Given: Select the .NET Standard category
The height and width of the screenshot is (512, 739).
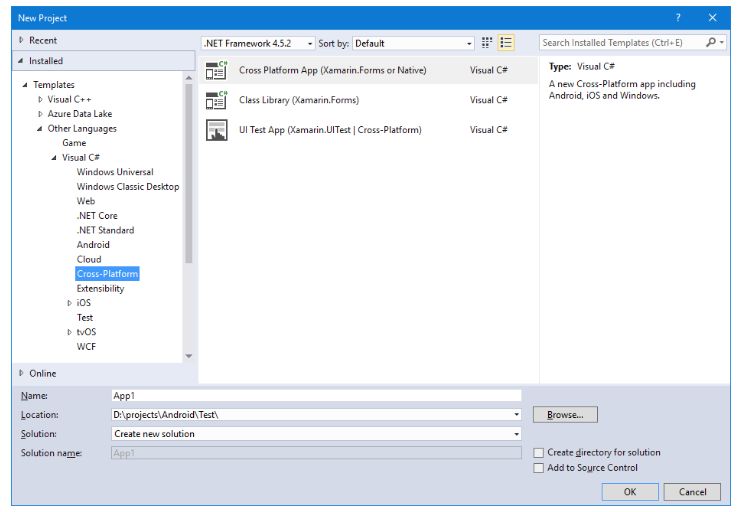Looking at the screenshot, I should pos(105,231).
